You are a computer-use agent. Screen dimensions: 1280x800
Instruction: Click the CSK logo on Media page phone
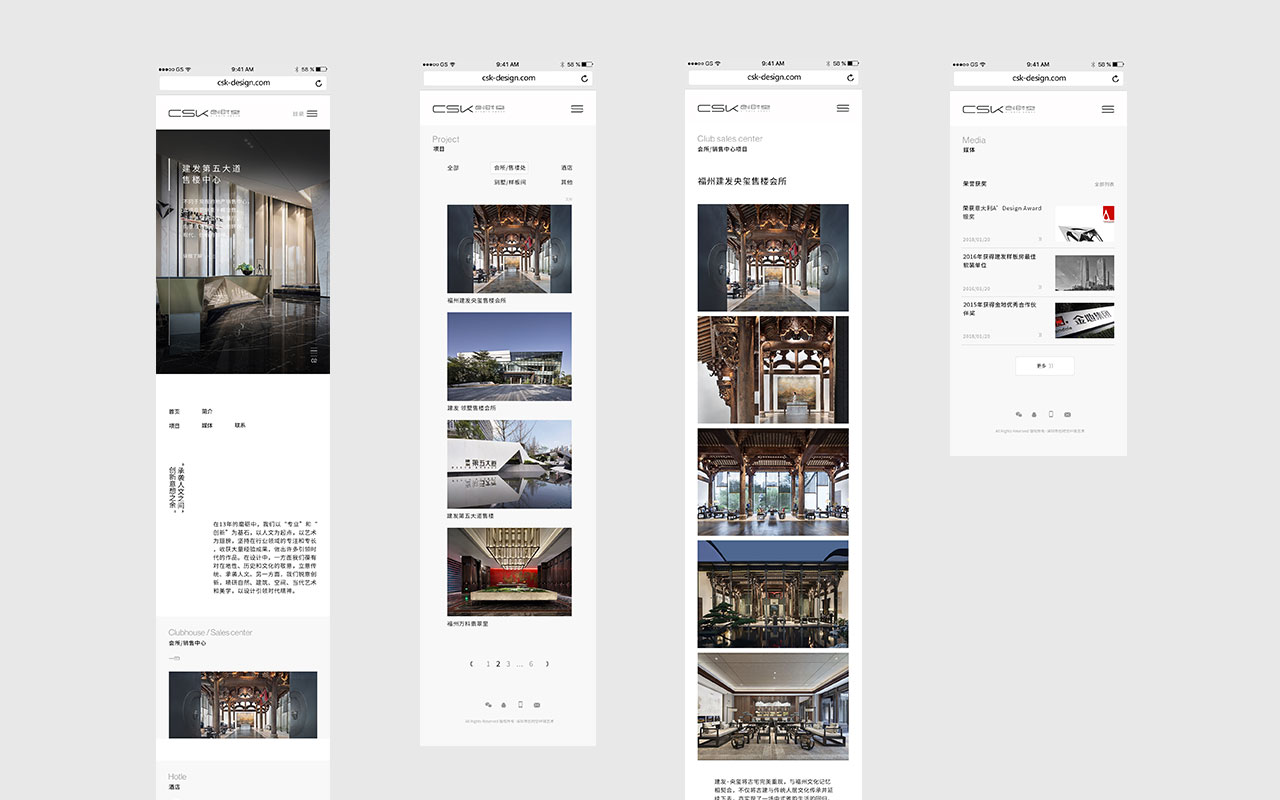998,109
